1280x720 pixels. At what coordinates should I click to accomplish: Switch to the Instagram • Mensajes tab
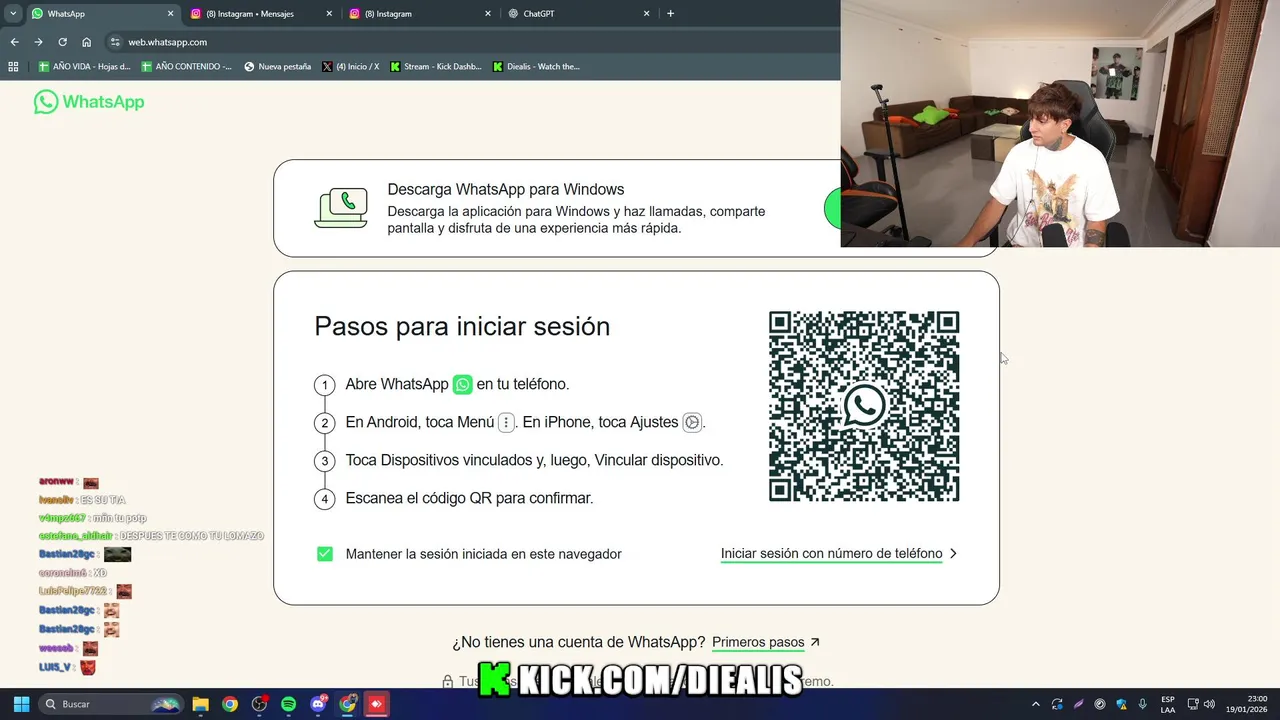262,14
